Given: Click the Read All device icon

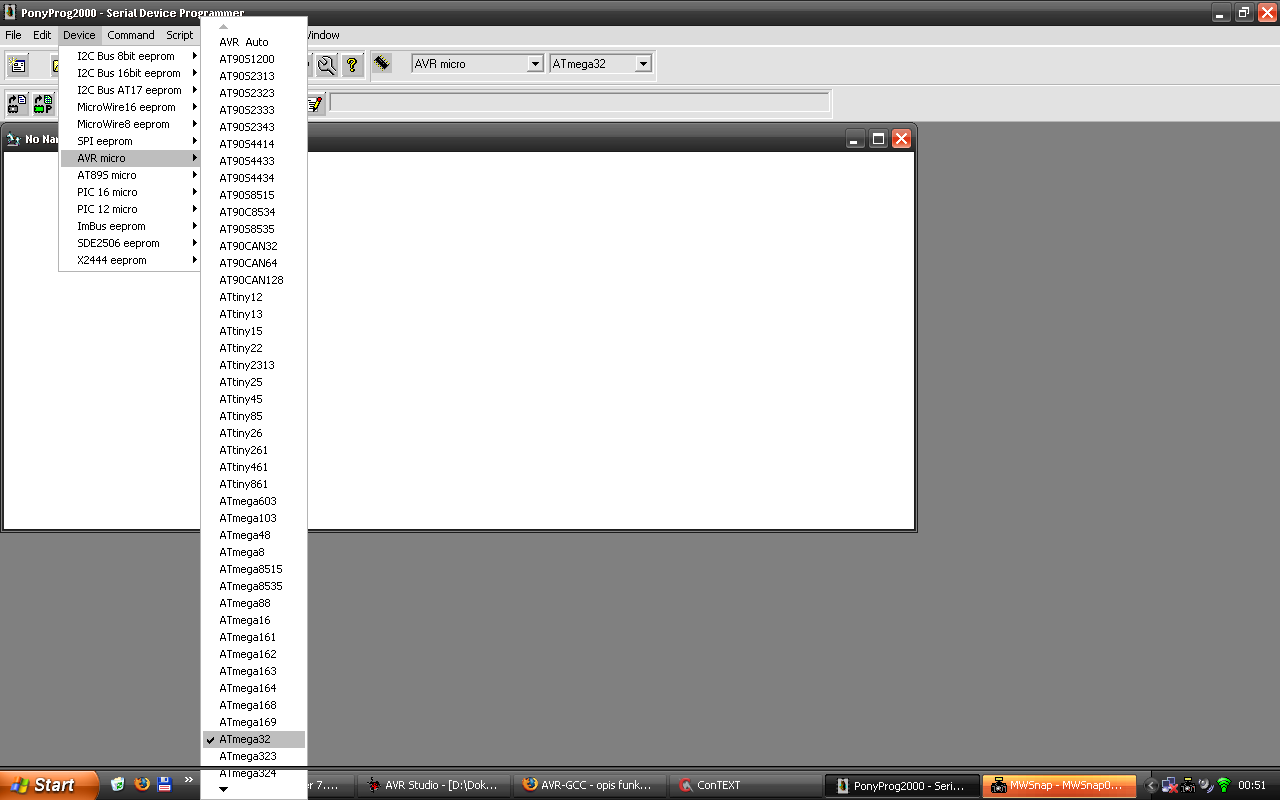Looking at the screenshot, I should (x=18, y=103).
